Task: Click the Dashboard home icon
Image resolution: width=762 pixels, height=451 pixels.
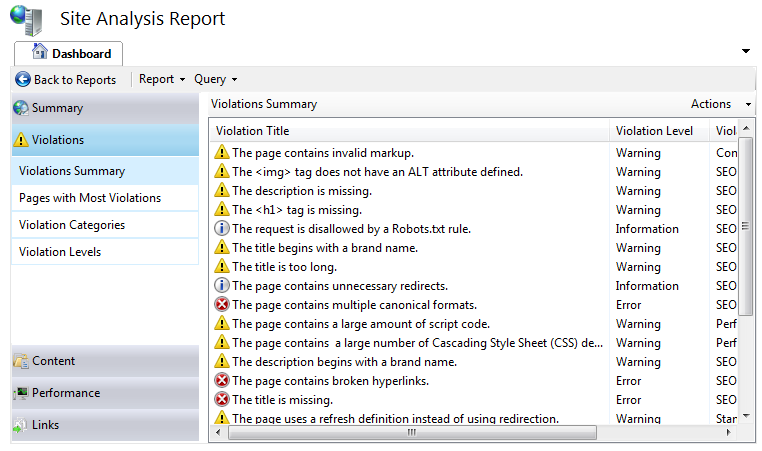Action: point(39,52)
